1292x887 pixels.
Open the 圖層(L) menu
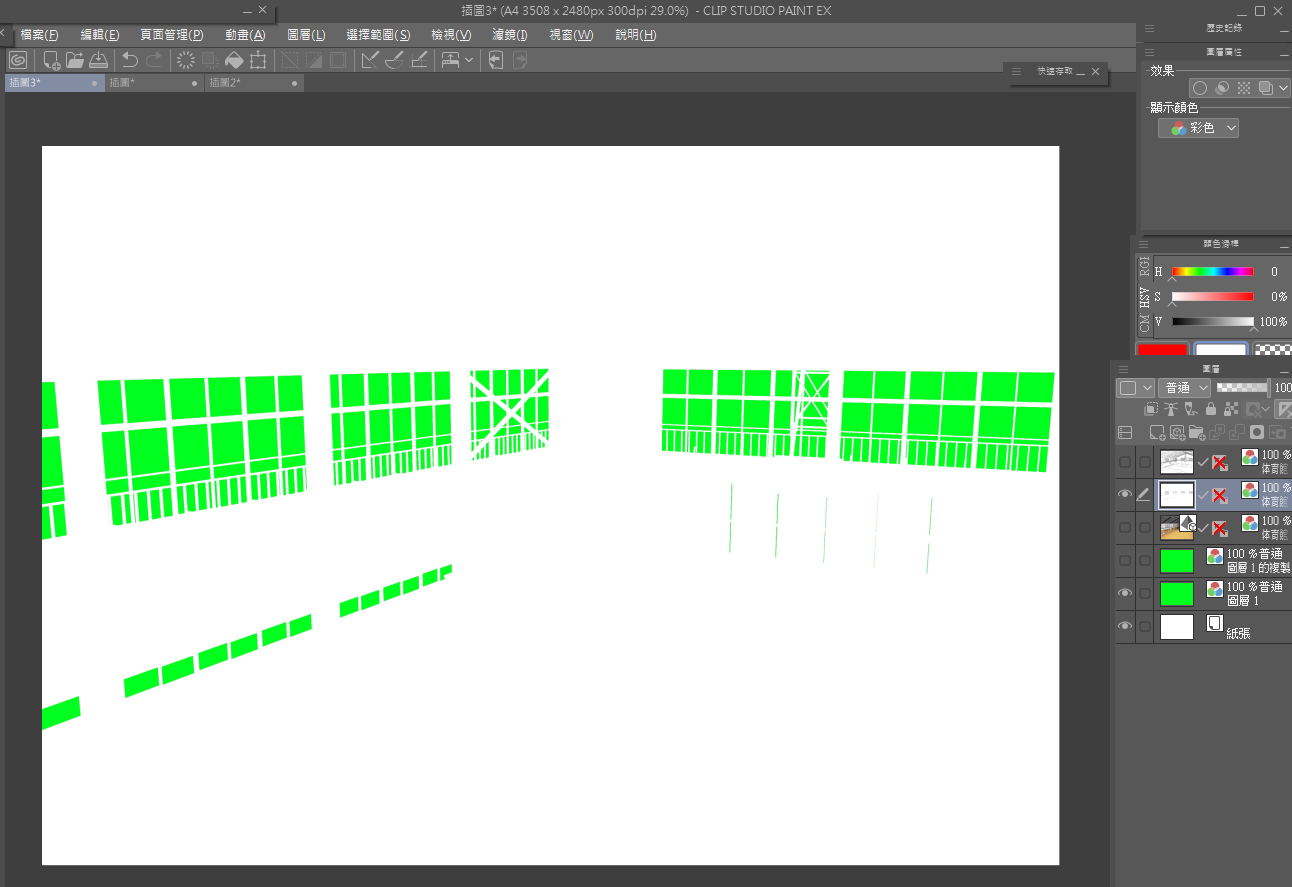[306, 35]
